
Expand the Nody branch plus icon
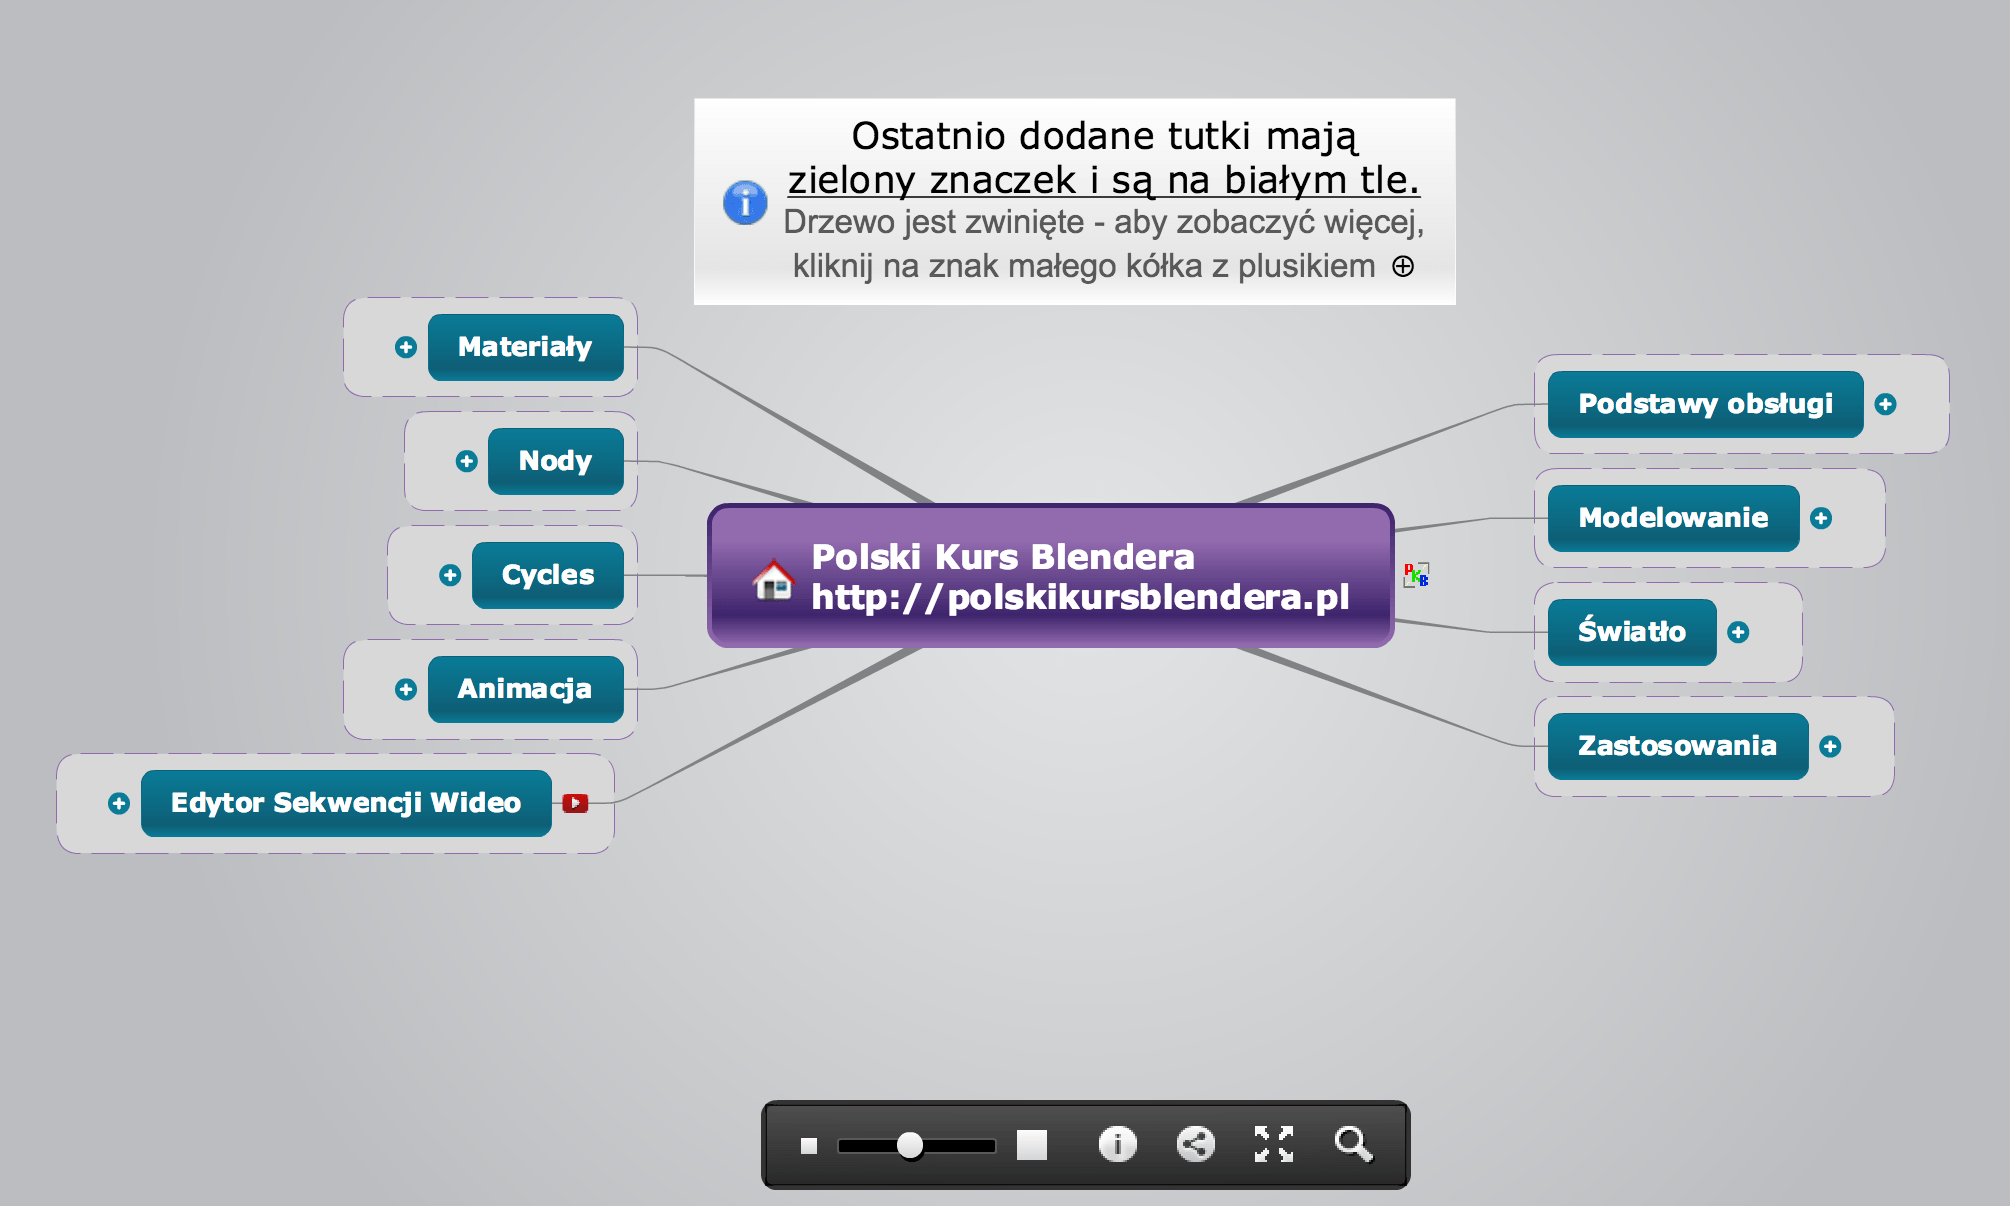(466, 461)
